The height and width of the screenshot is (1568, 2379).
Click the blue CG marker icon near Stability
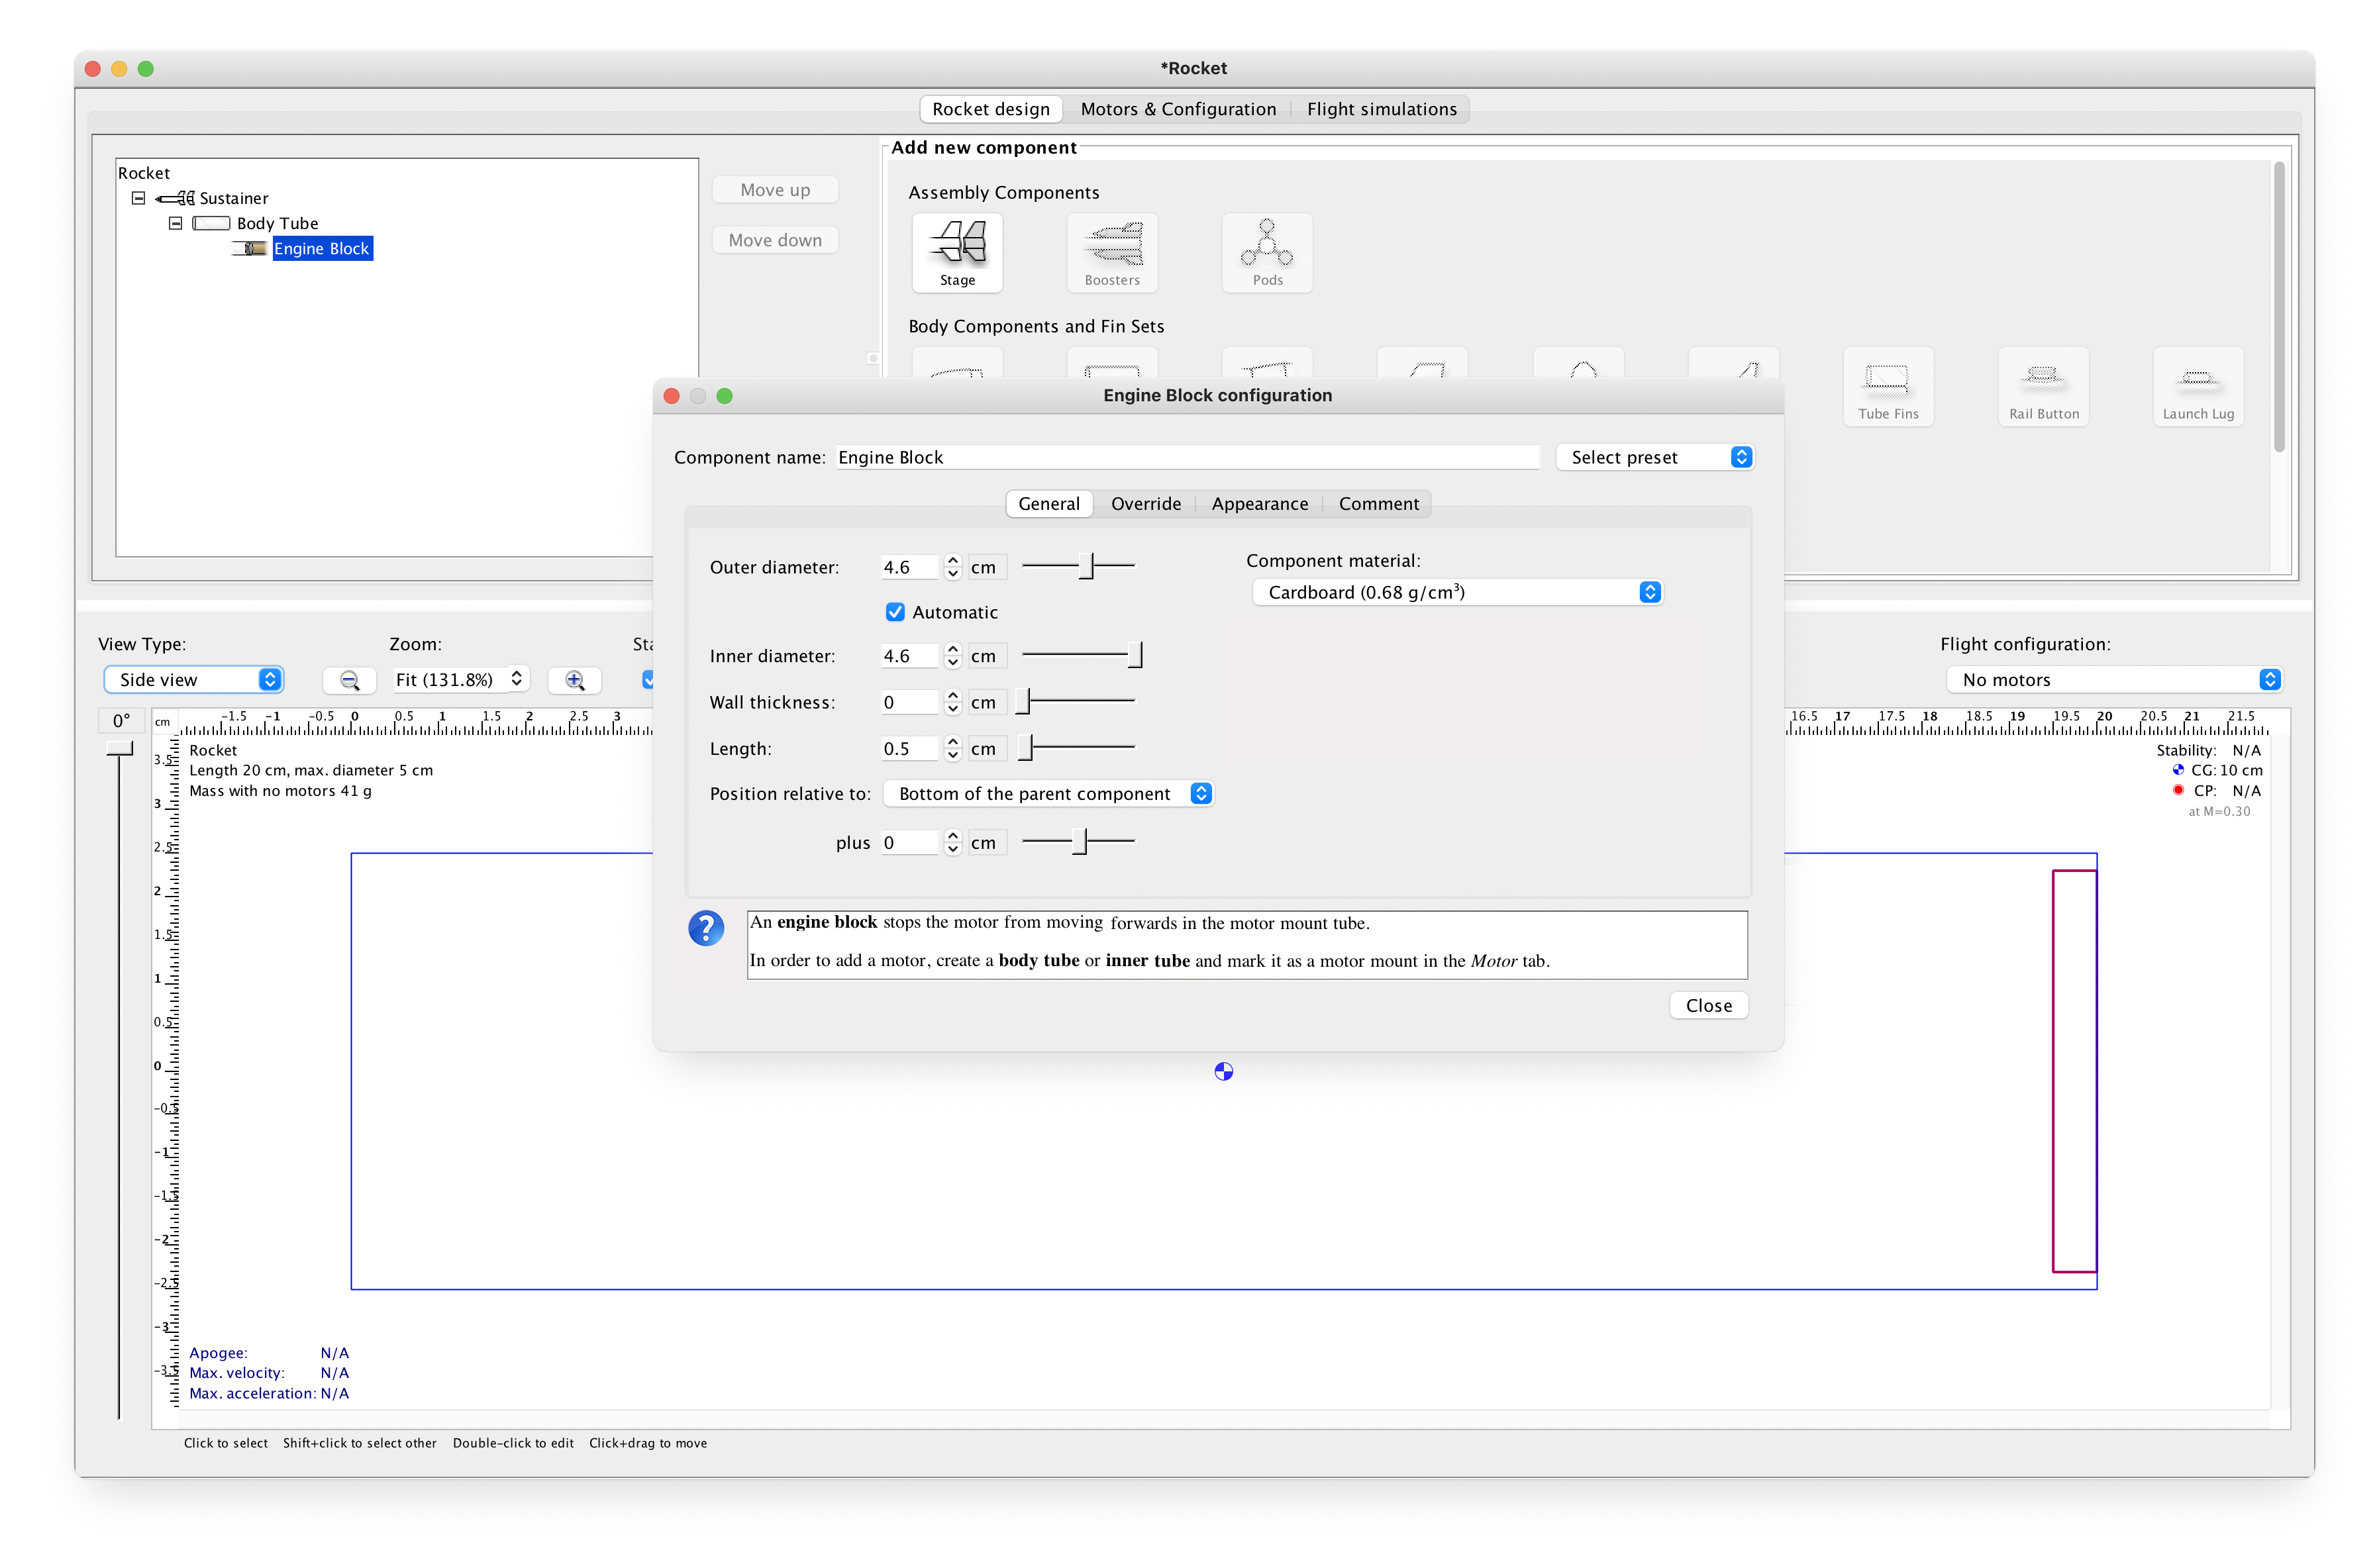click(2178, 770)
